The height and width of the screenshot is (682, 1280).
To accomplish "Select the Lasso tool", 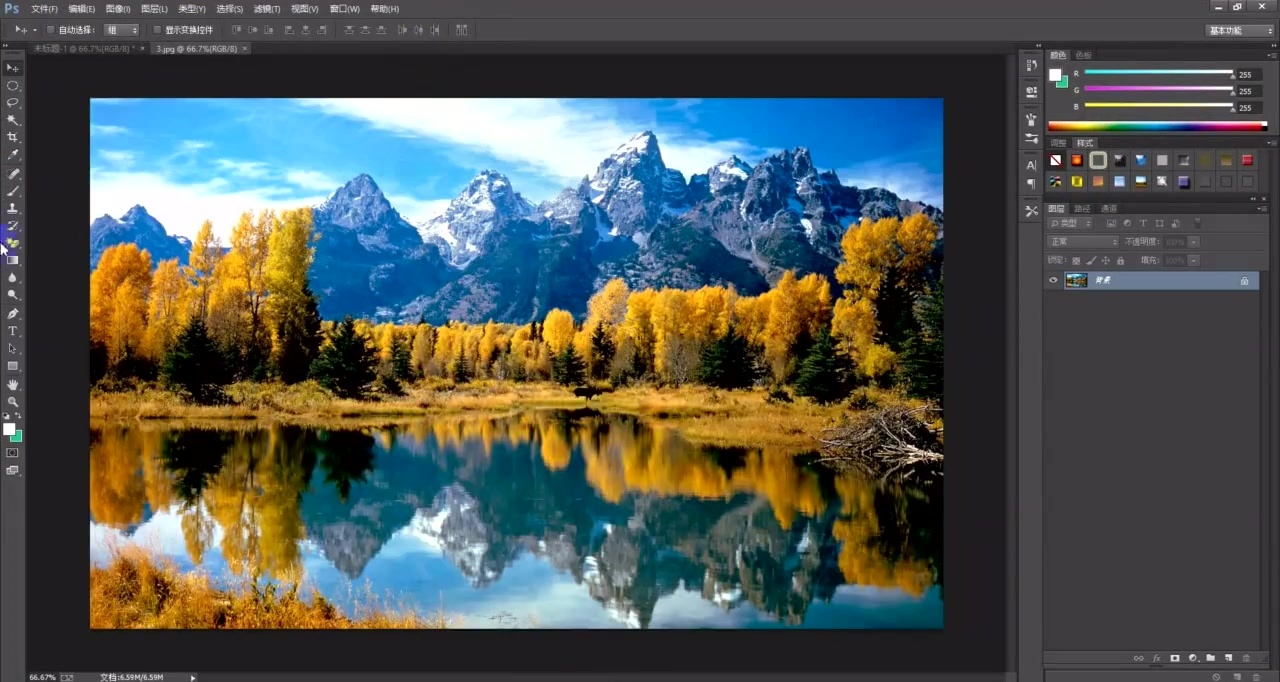I will (x=13, y=102).
